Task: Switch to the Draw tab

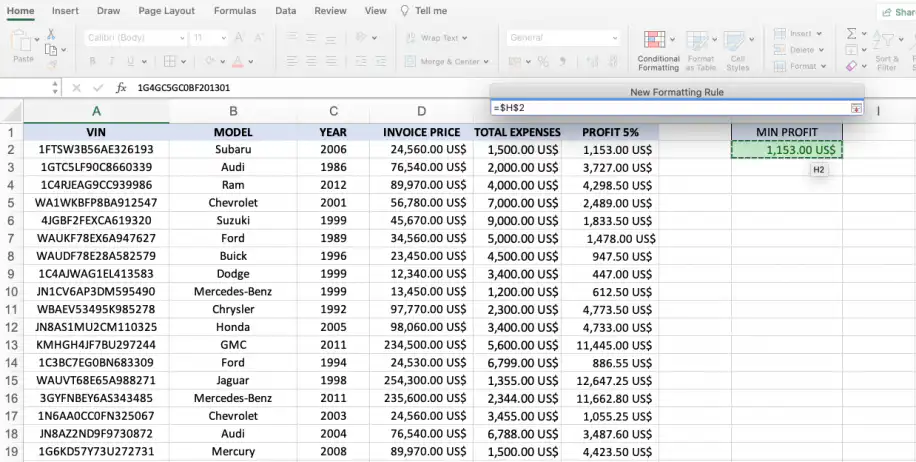Action: tap(109, 11)
